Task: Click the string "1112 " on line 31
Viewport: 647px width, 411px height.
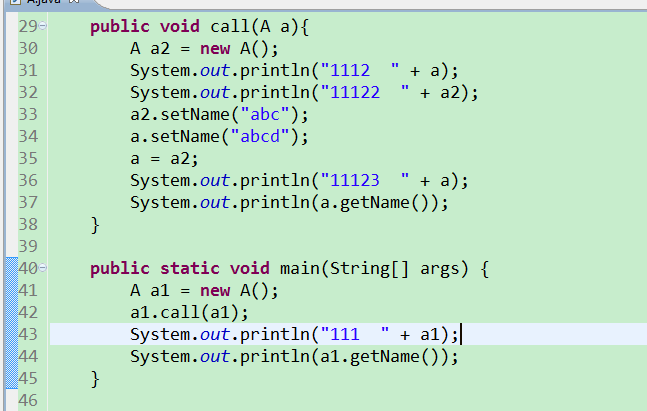Action: coord(360,70)
